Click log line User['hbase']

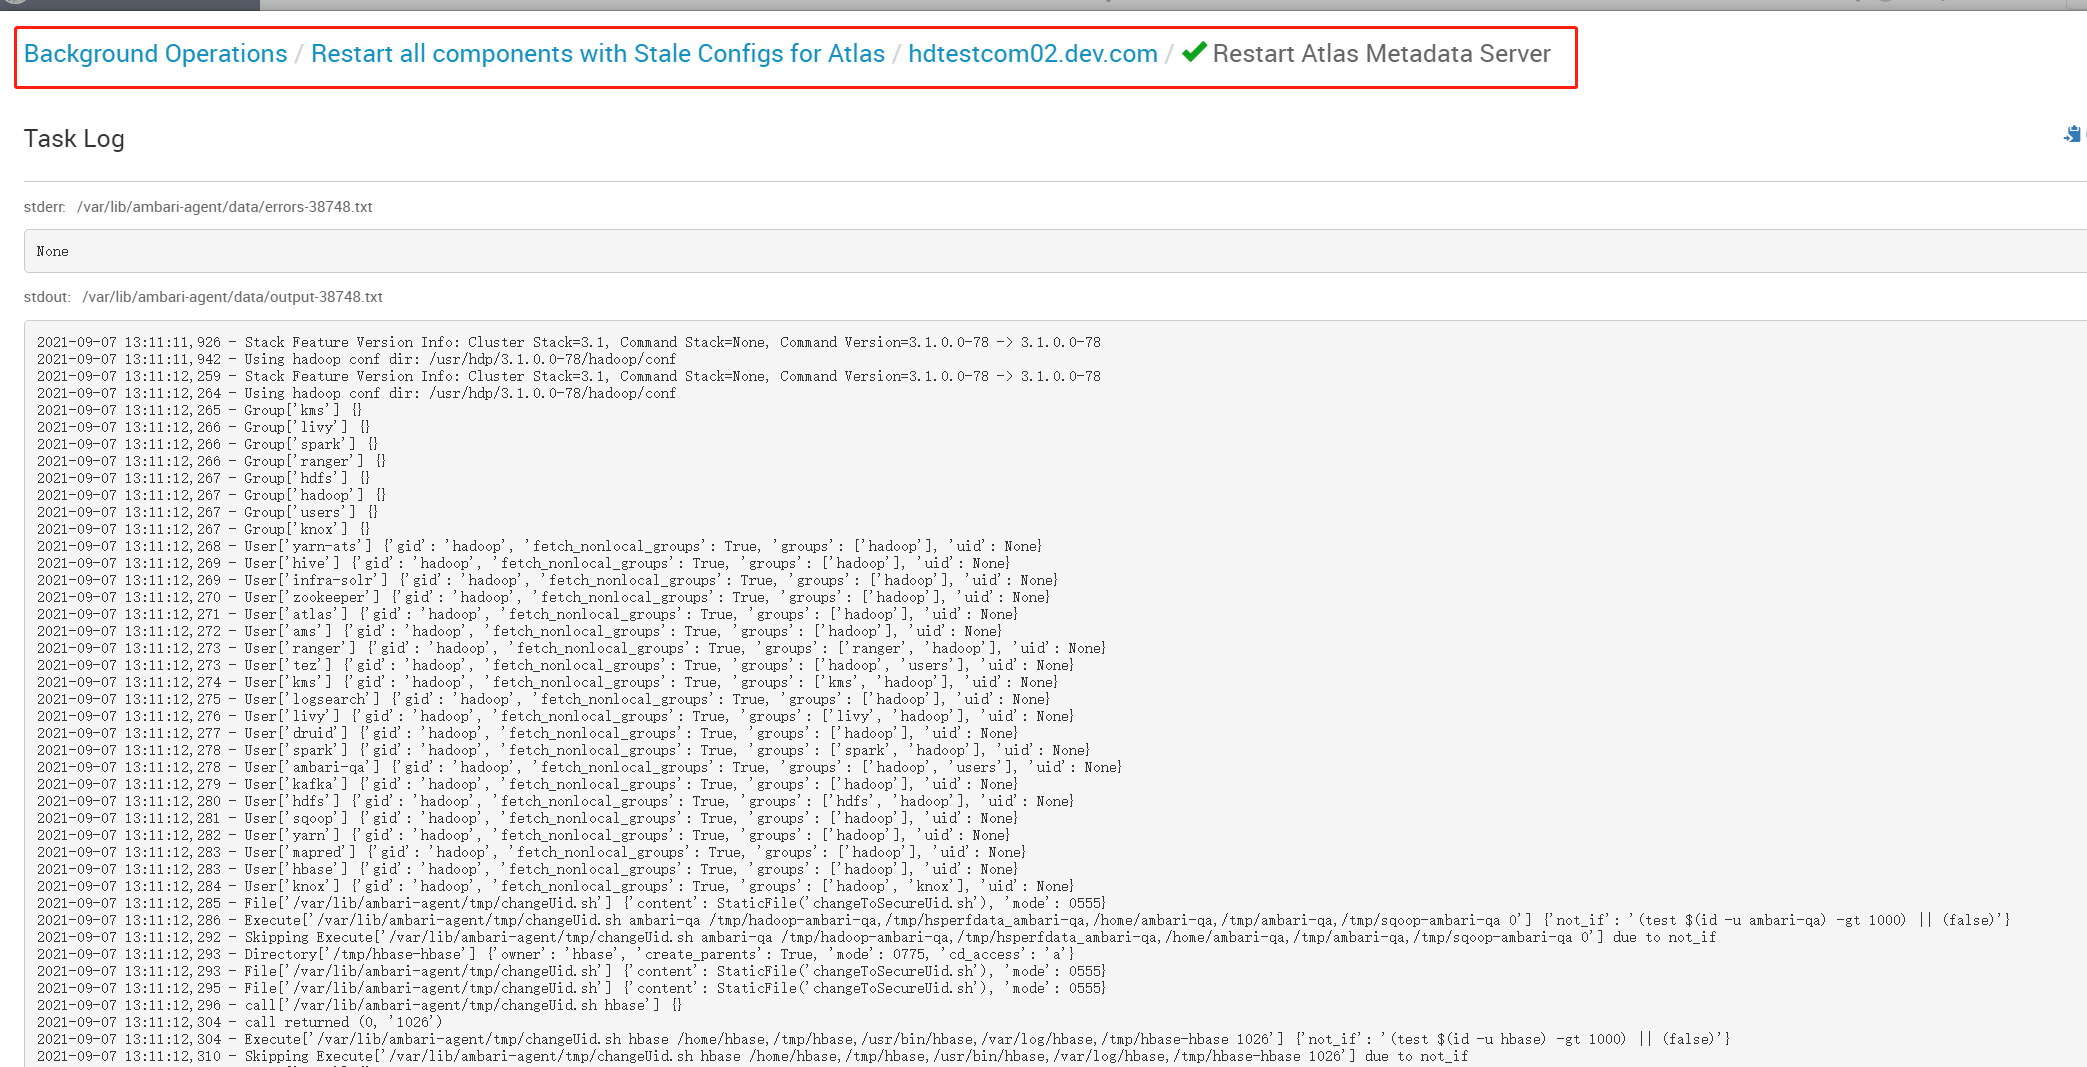pyautogui.click(x=527, y=869)
